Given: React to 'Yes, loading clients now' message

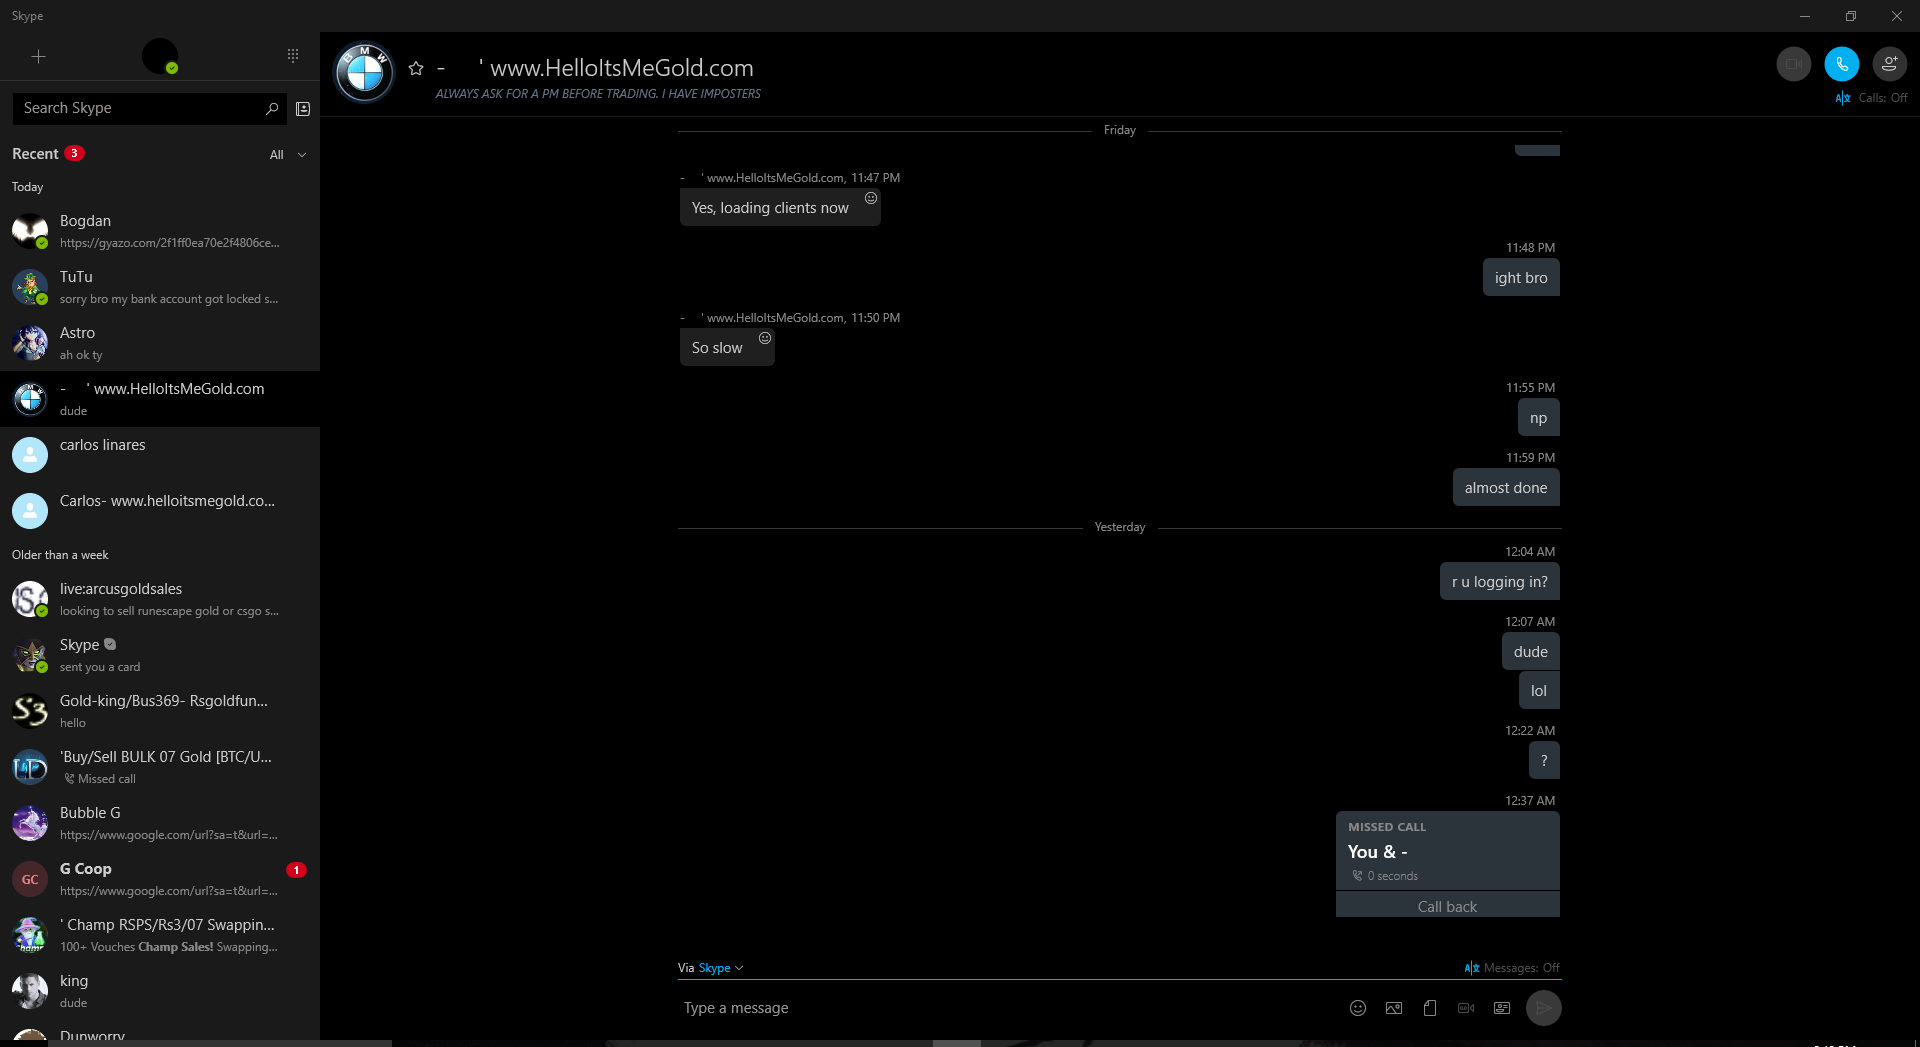Looking at the screenshot, I should pyautogui.click(x=871, y=198).
